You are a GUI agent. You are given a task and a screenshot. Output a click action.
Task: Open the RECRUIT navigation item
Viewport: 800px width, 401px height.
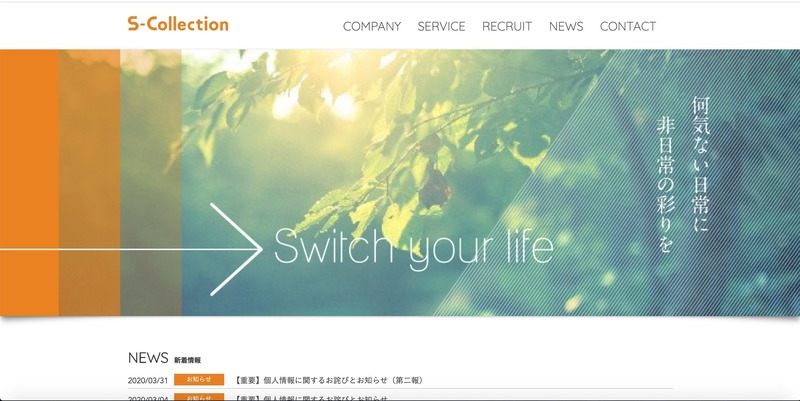tap(507, 27)
